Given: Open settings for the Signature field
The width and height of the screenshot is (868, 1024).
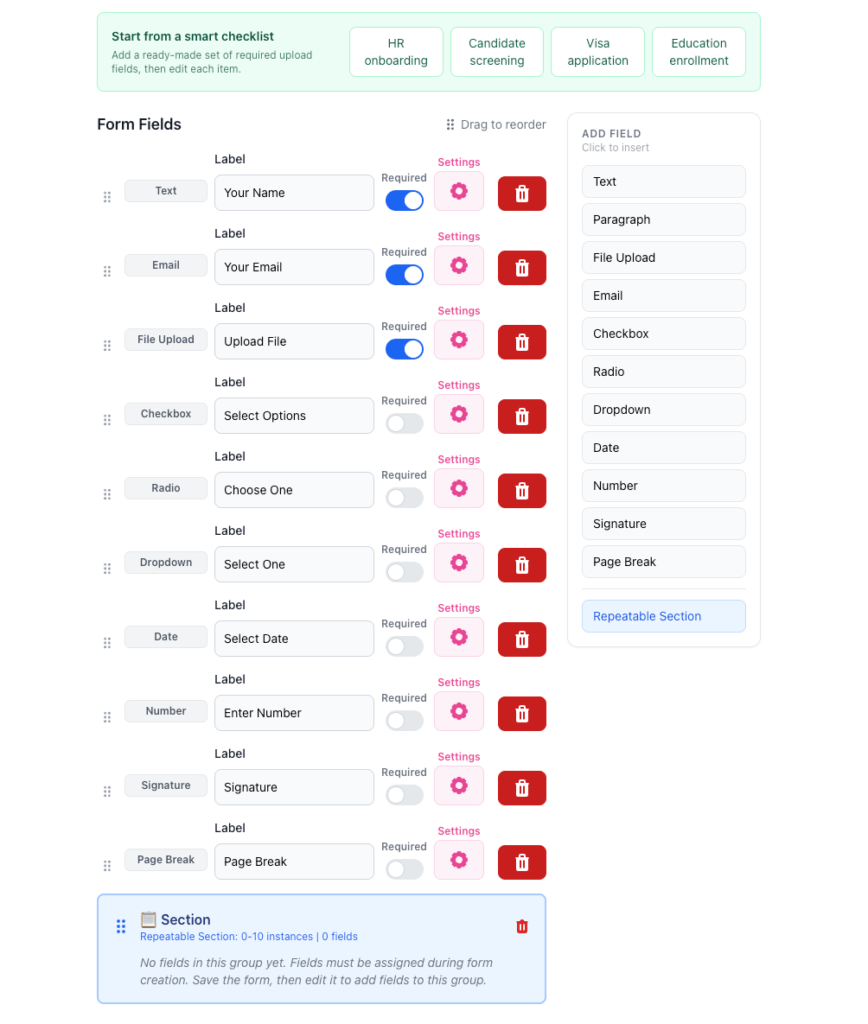Looking at the screenshot, I should pos(459,785).
